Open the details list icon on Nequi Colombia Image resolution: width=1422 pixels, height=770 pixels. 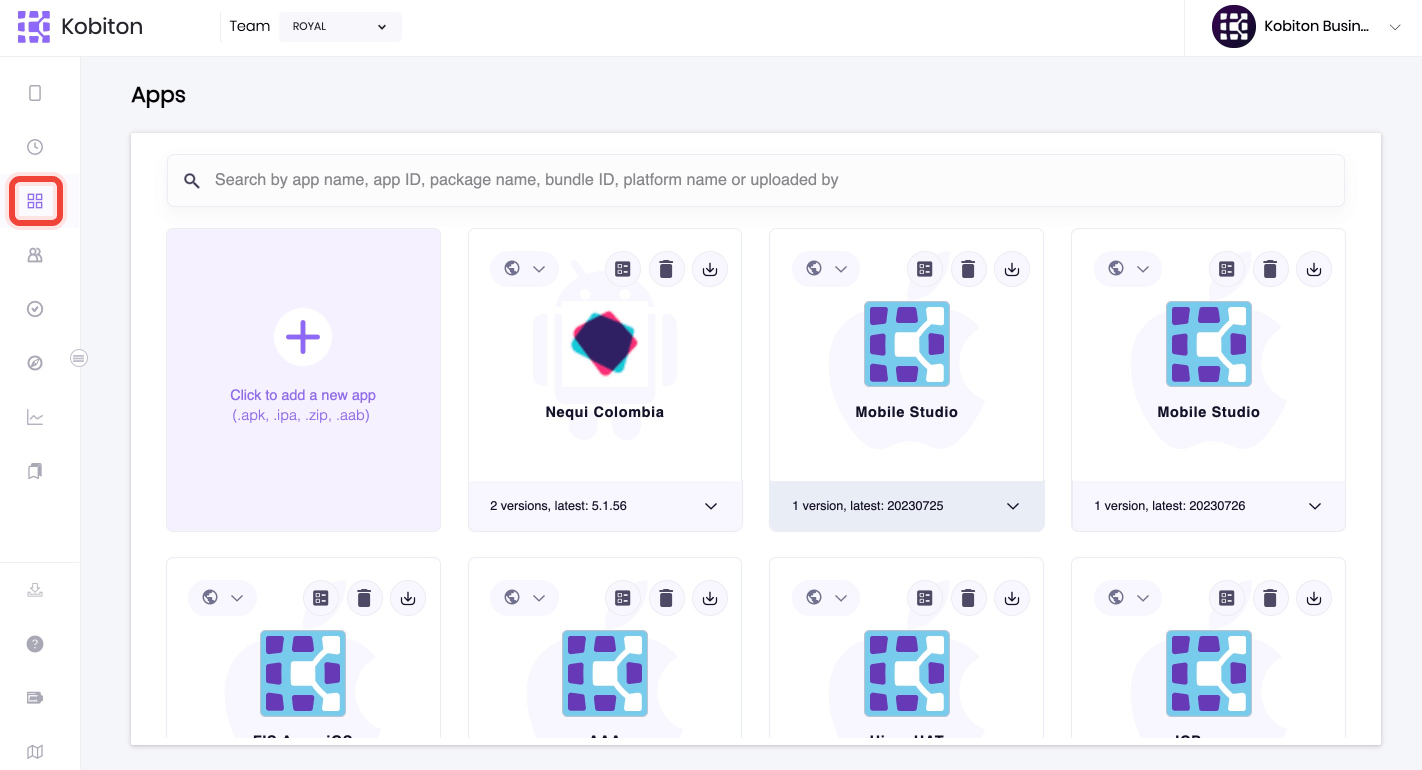(623, 269)
